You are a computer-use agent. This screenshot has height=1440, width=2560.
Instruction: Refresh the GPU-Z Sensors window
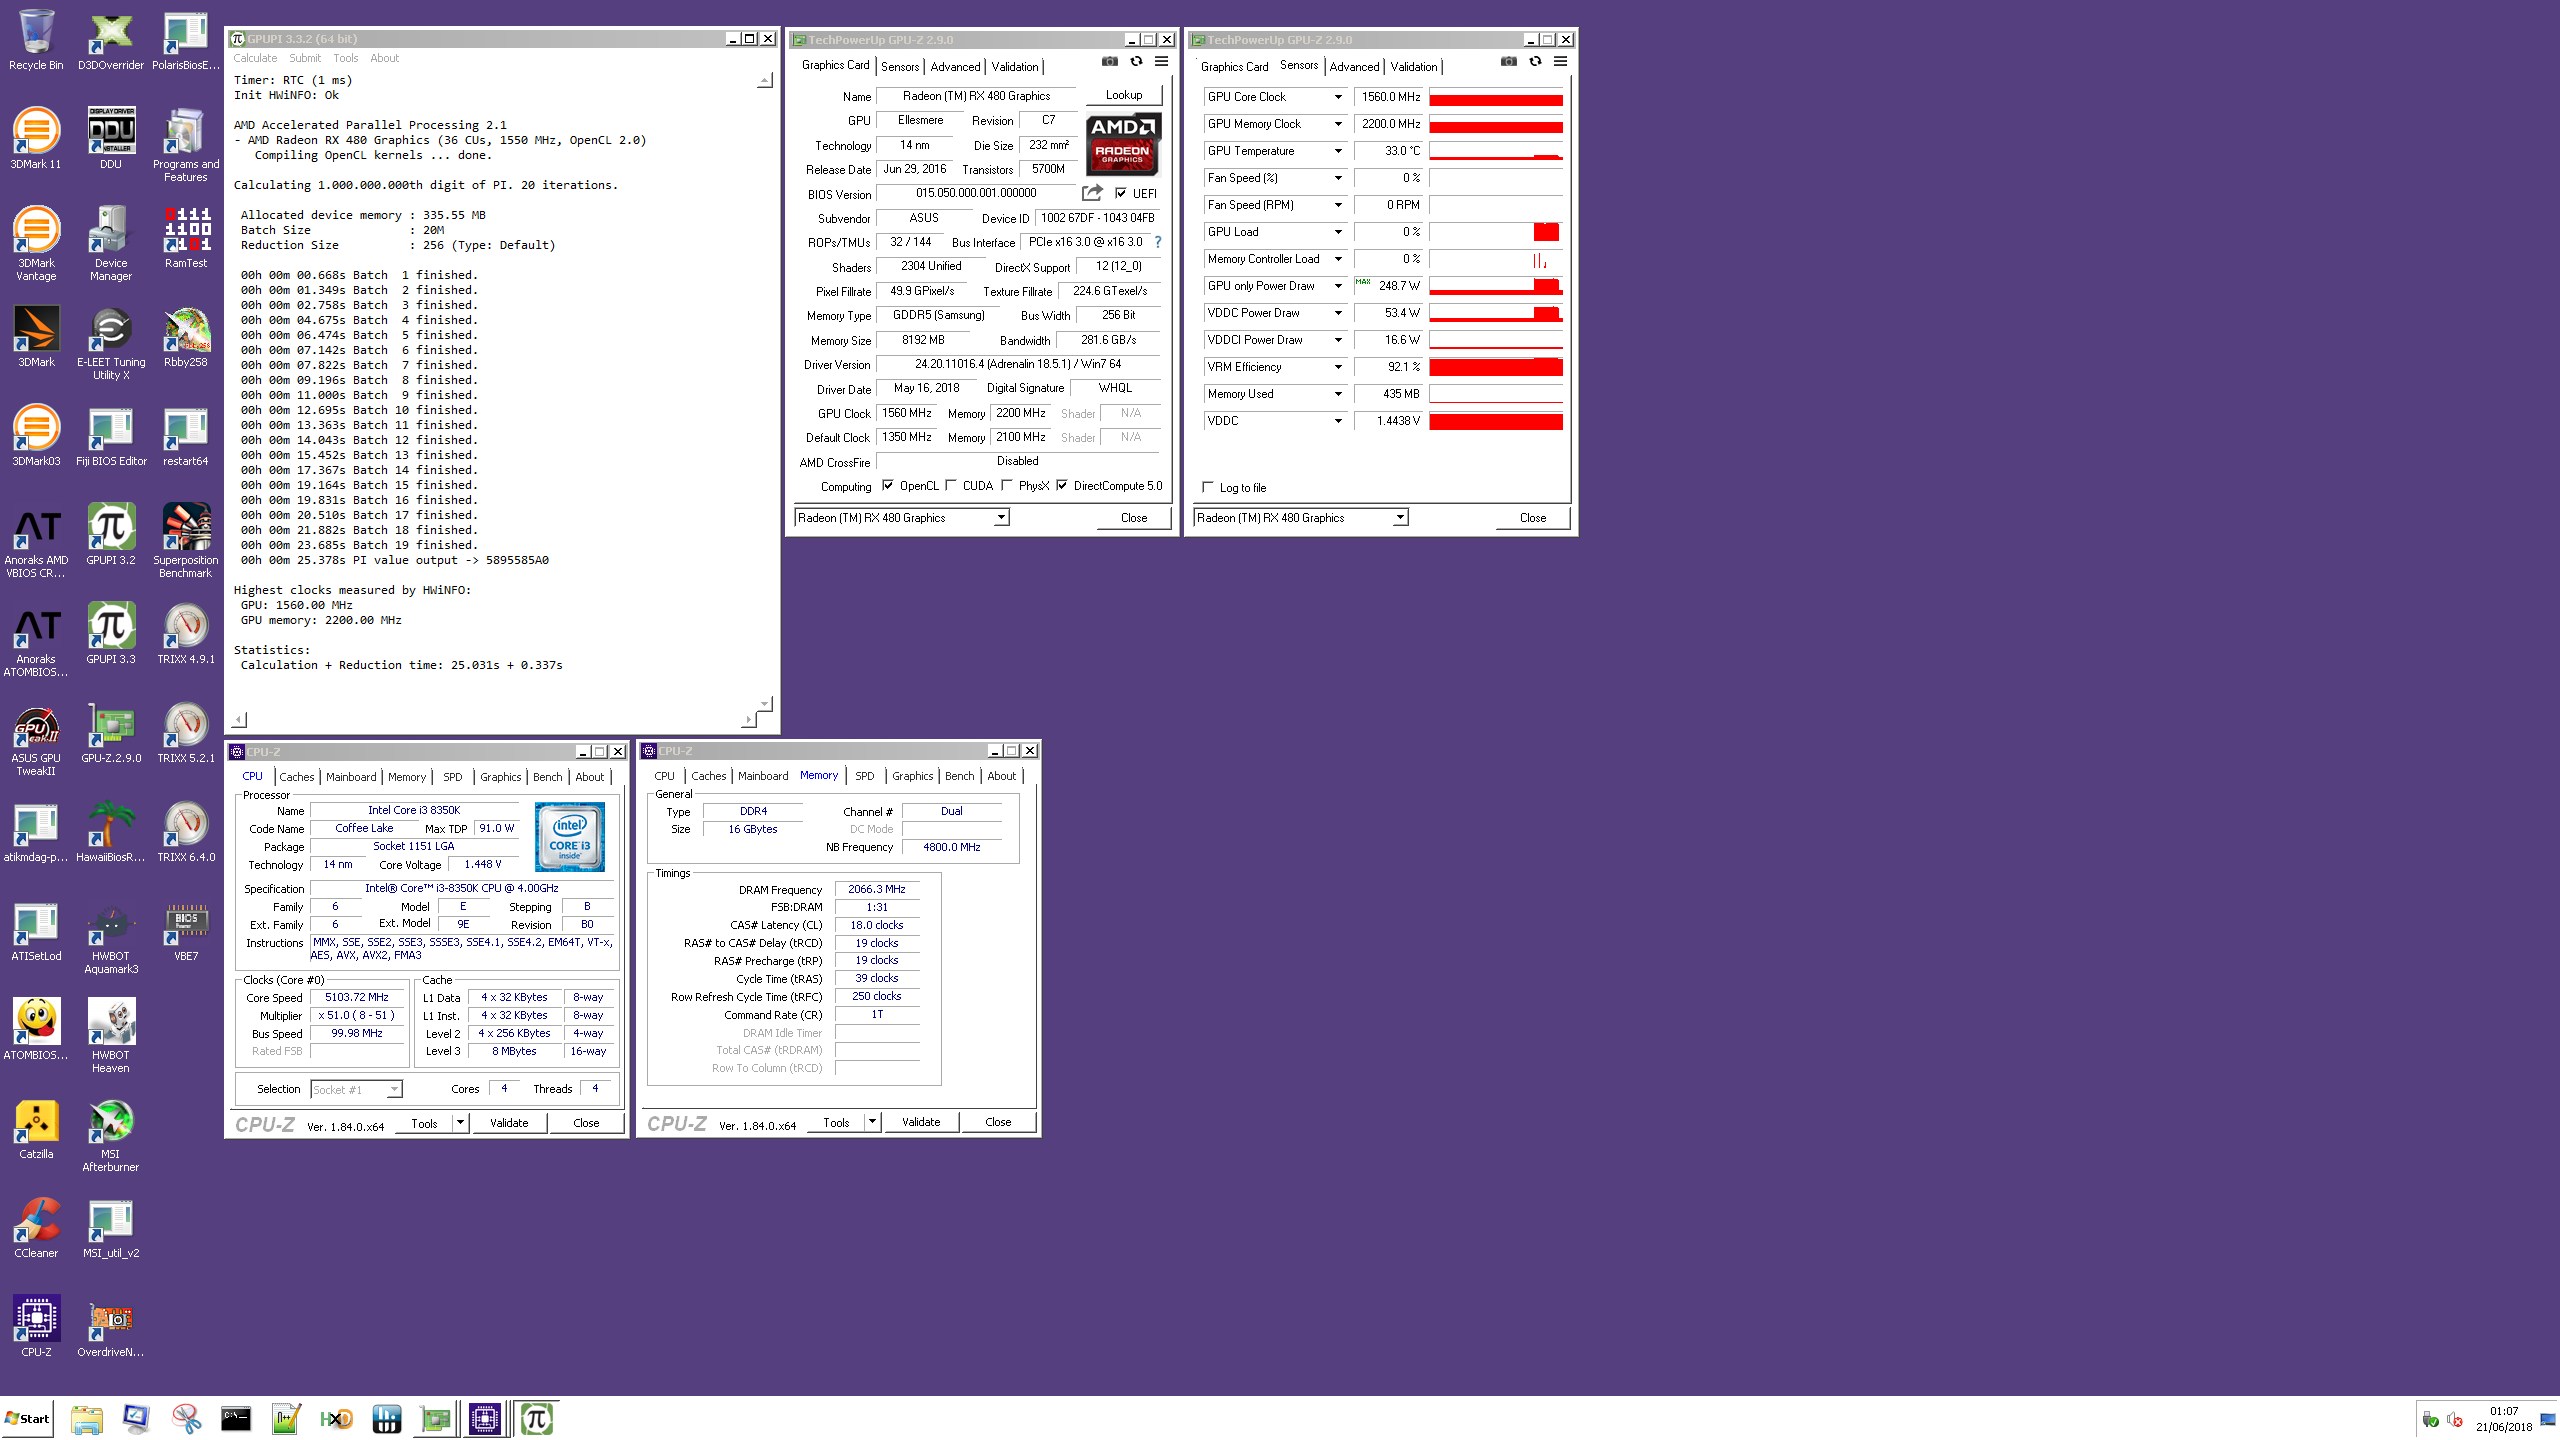click(1535, 62)
